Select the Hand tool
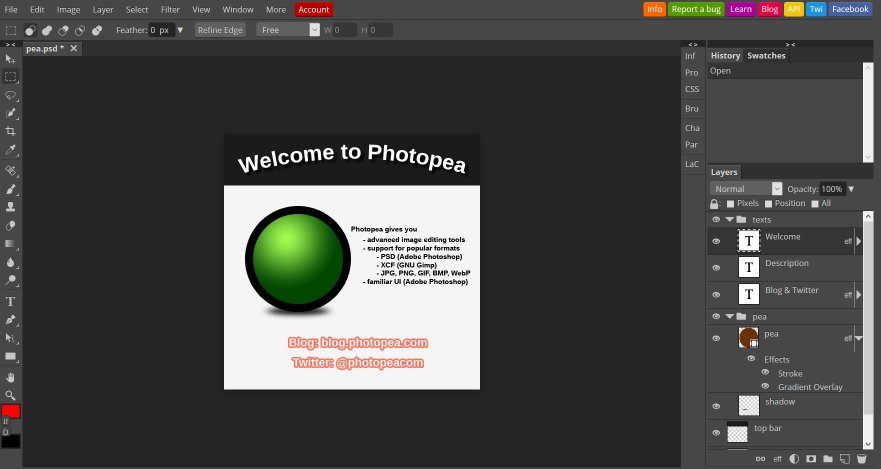The image size is (881, 469). (10, 377)
